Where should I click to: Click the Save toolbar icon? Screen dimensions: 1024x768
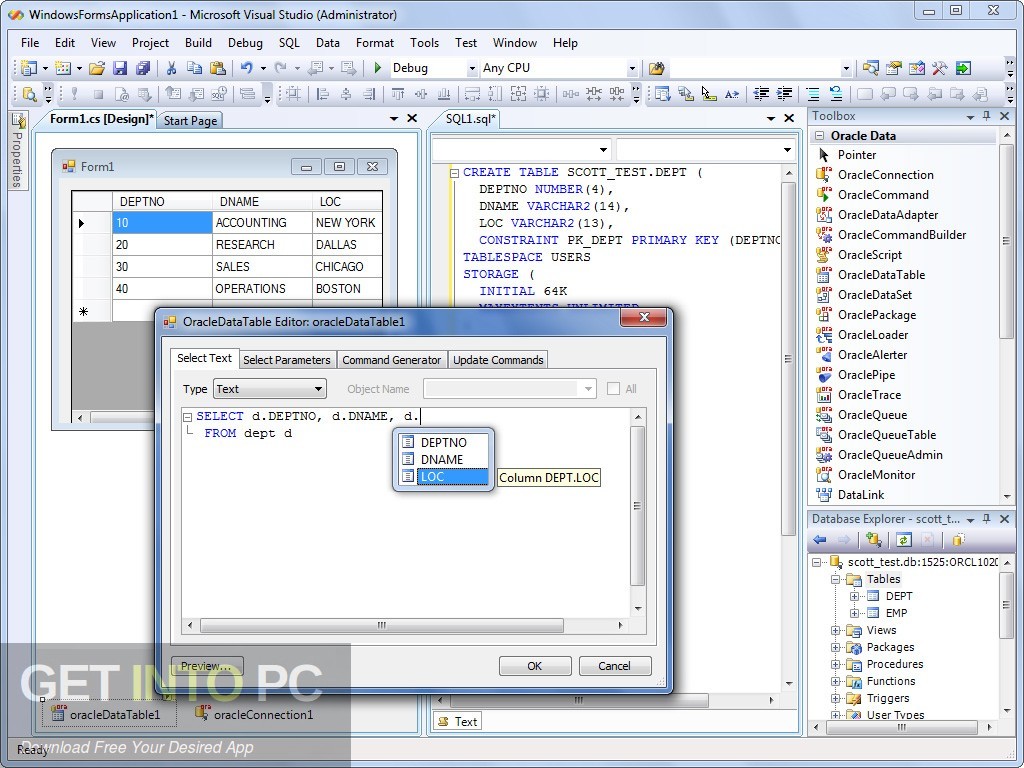click(x=120, y=68)
